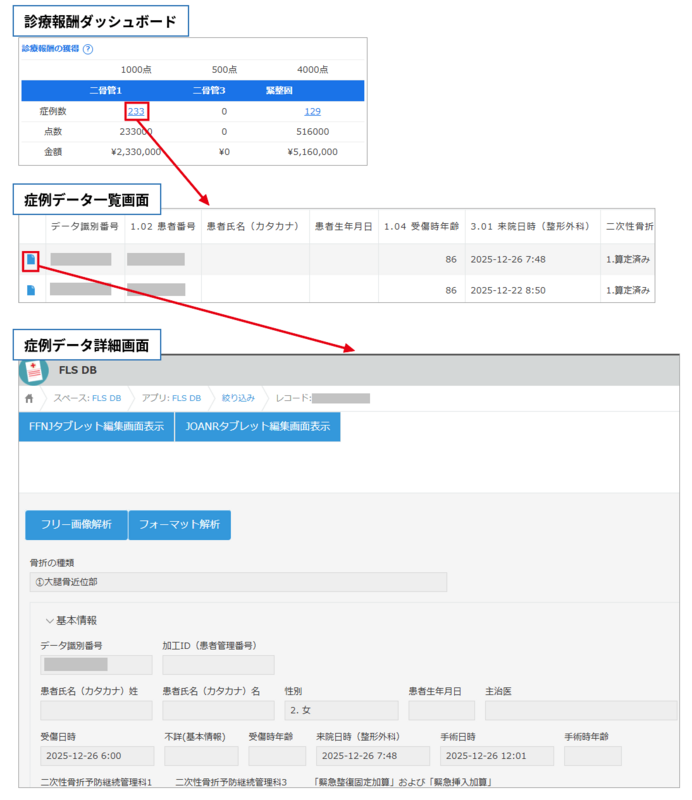Click the 516000 points cell

(312, 132)
